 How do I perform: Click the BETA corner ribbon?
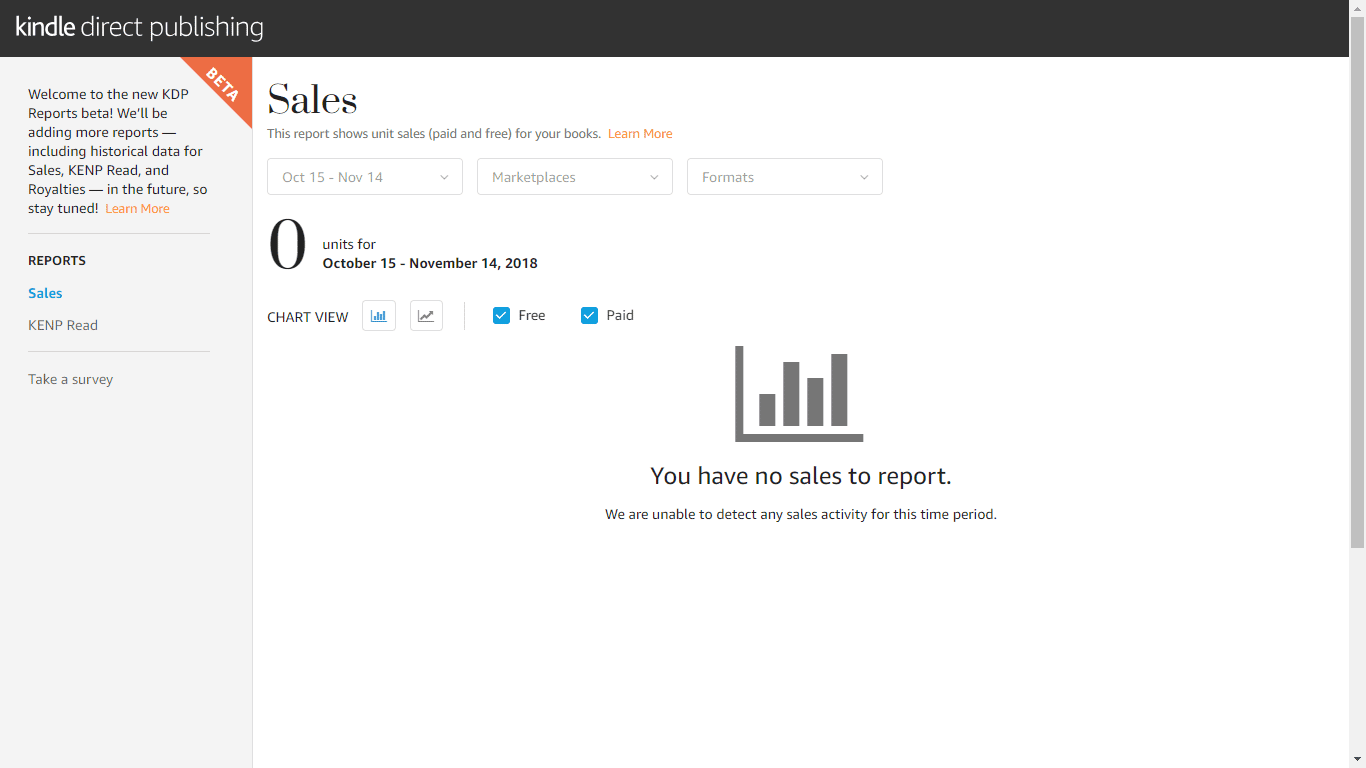pyautogui.click(x=222, y=85)
